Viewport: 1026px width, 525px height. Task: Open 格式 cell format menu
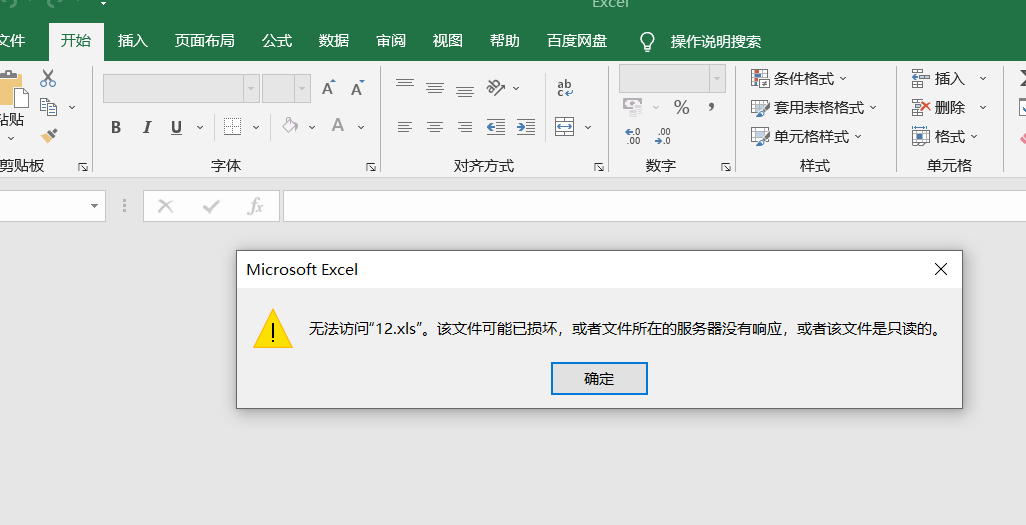click(945, 136)
